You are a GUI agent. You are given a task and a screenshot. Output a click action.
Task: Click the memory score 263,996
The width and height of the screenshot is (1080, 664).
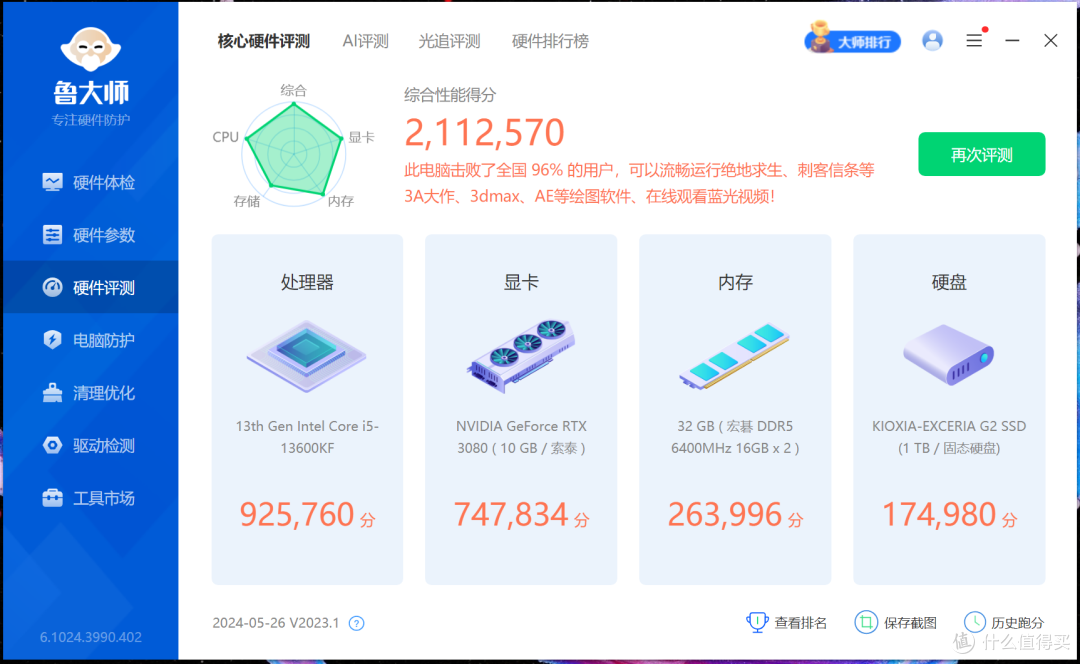(x=725, y=515)
